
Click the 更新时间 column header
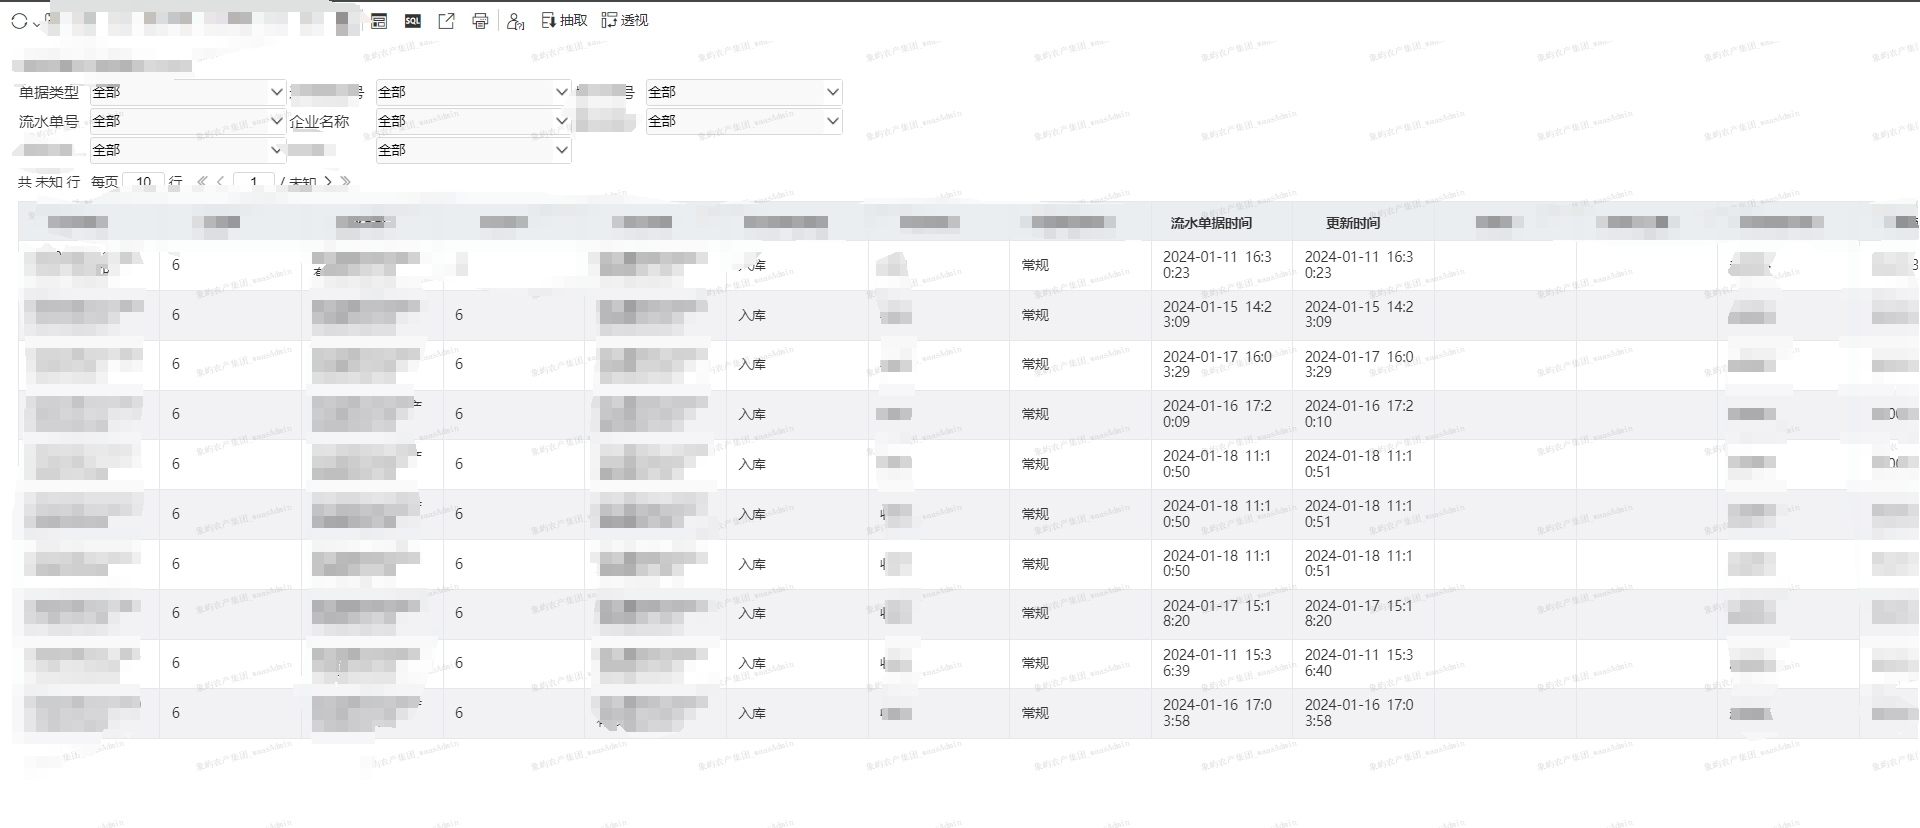point(1353,223)
